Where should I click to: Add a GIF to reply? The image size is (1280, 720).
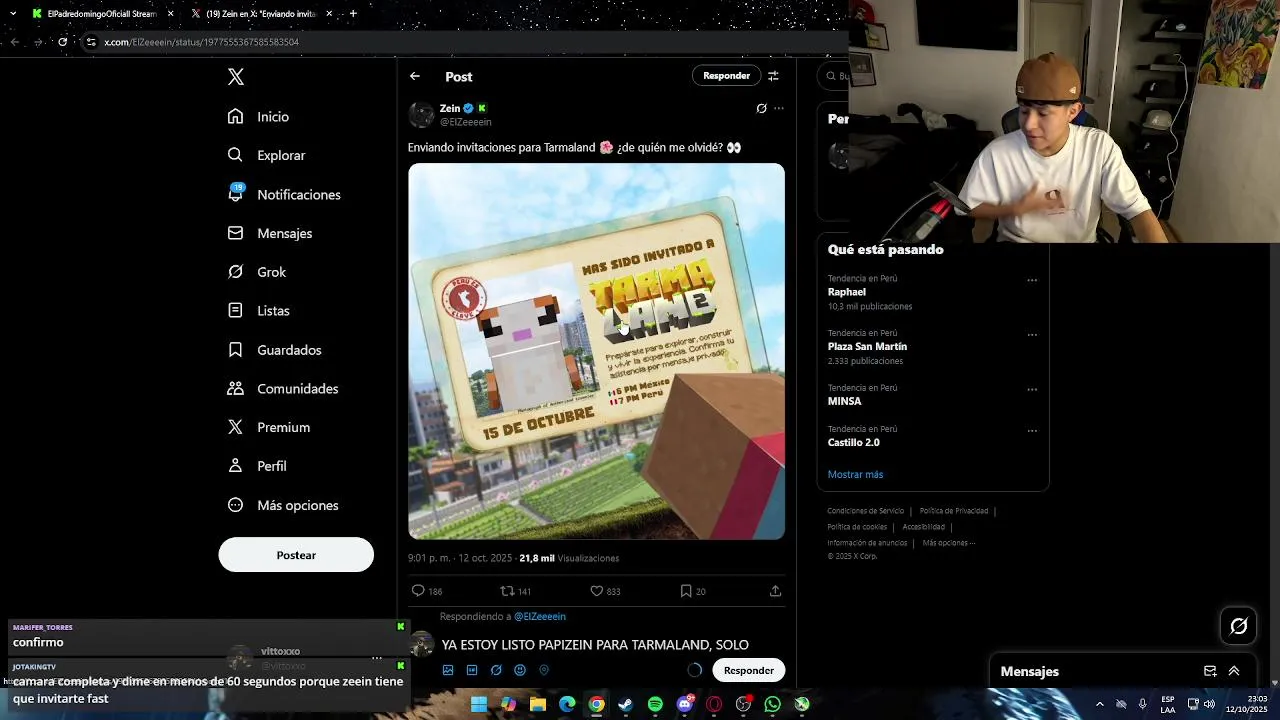pyautogui.click(x=472, y=670)
